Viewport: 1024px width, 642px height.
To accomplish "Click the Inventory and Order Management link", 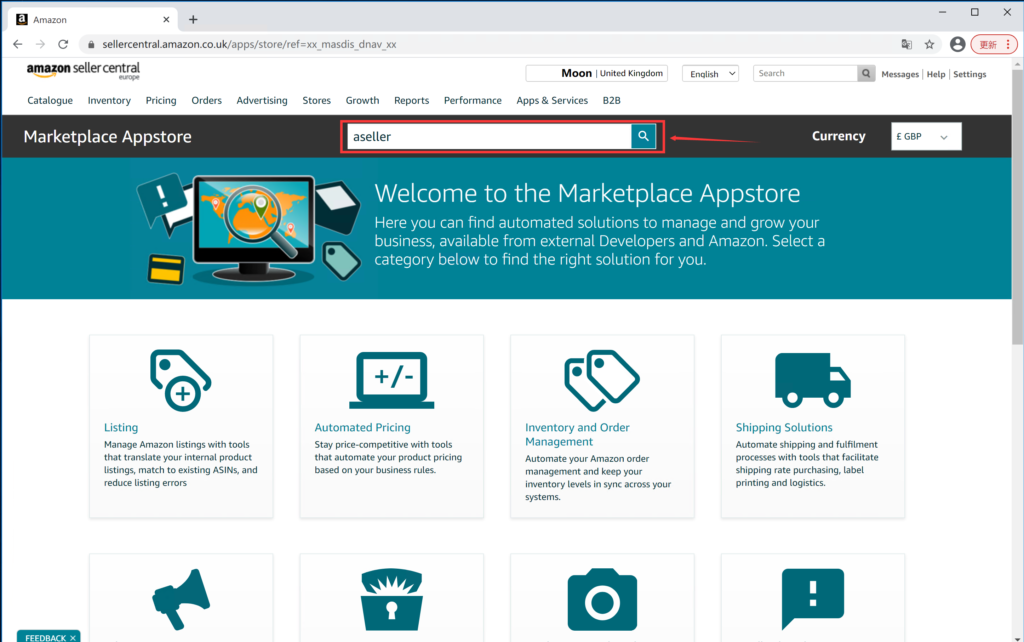I will tap(577, 434).
